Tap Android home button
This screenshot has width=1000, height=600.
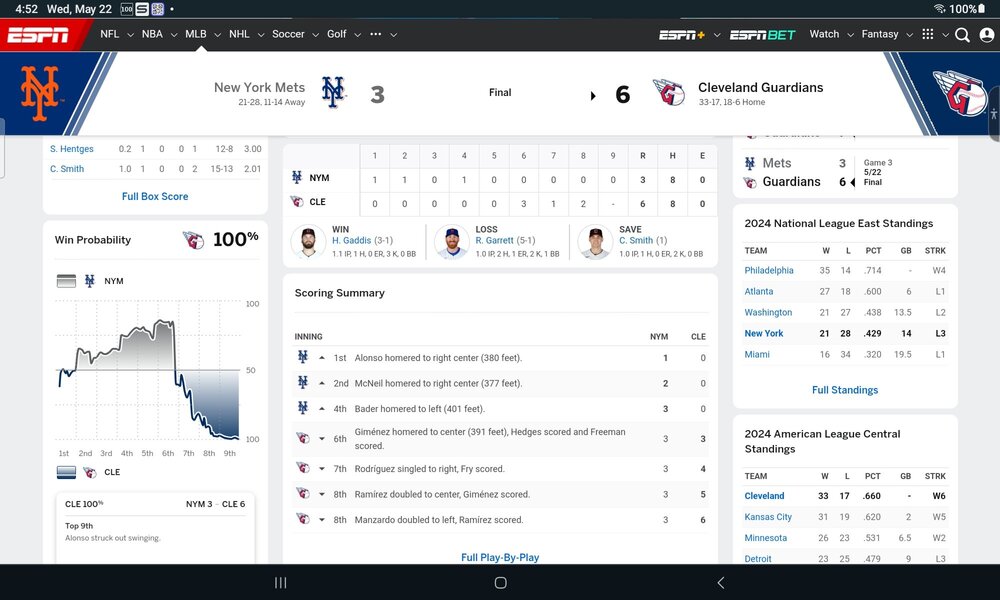(x=501, y=583)
